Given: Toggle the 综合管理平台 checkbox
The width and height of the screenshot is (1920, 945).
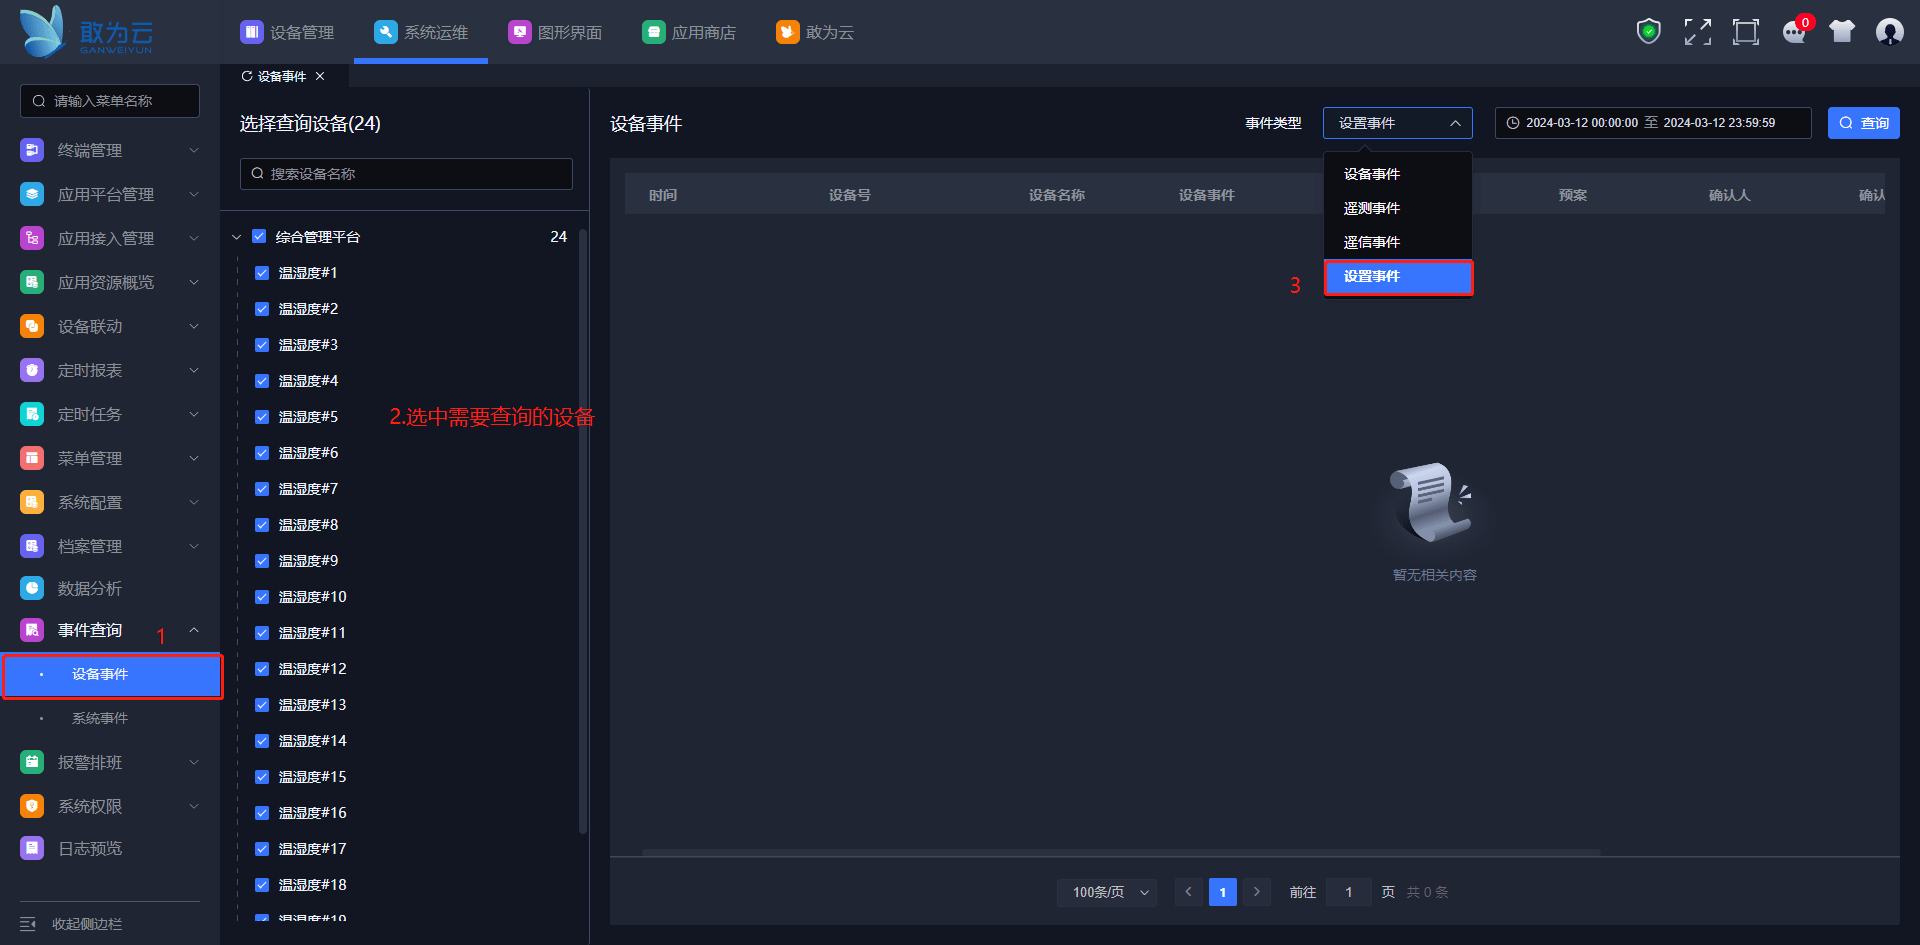Looking at the screenshot, I should point(259,237).
